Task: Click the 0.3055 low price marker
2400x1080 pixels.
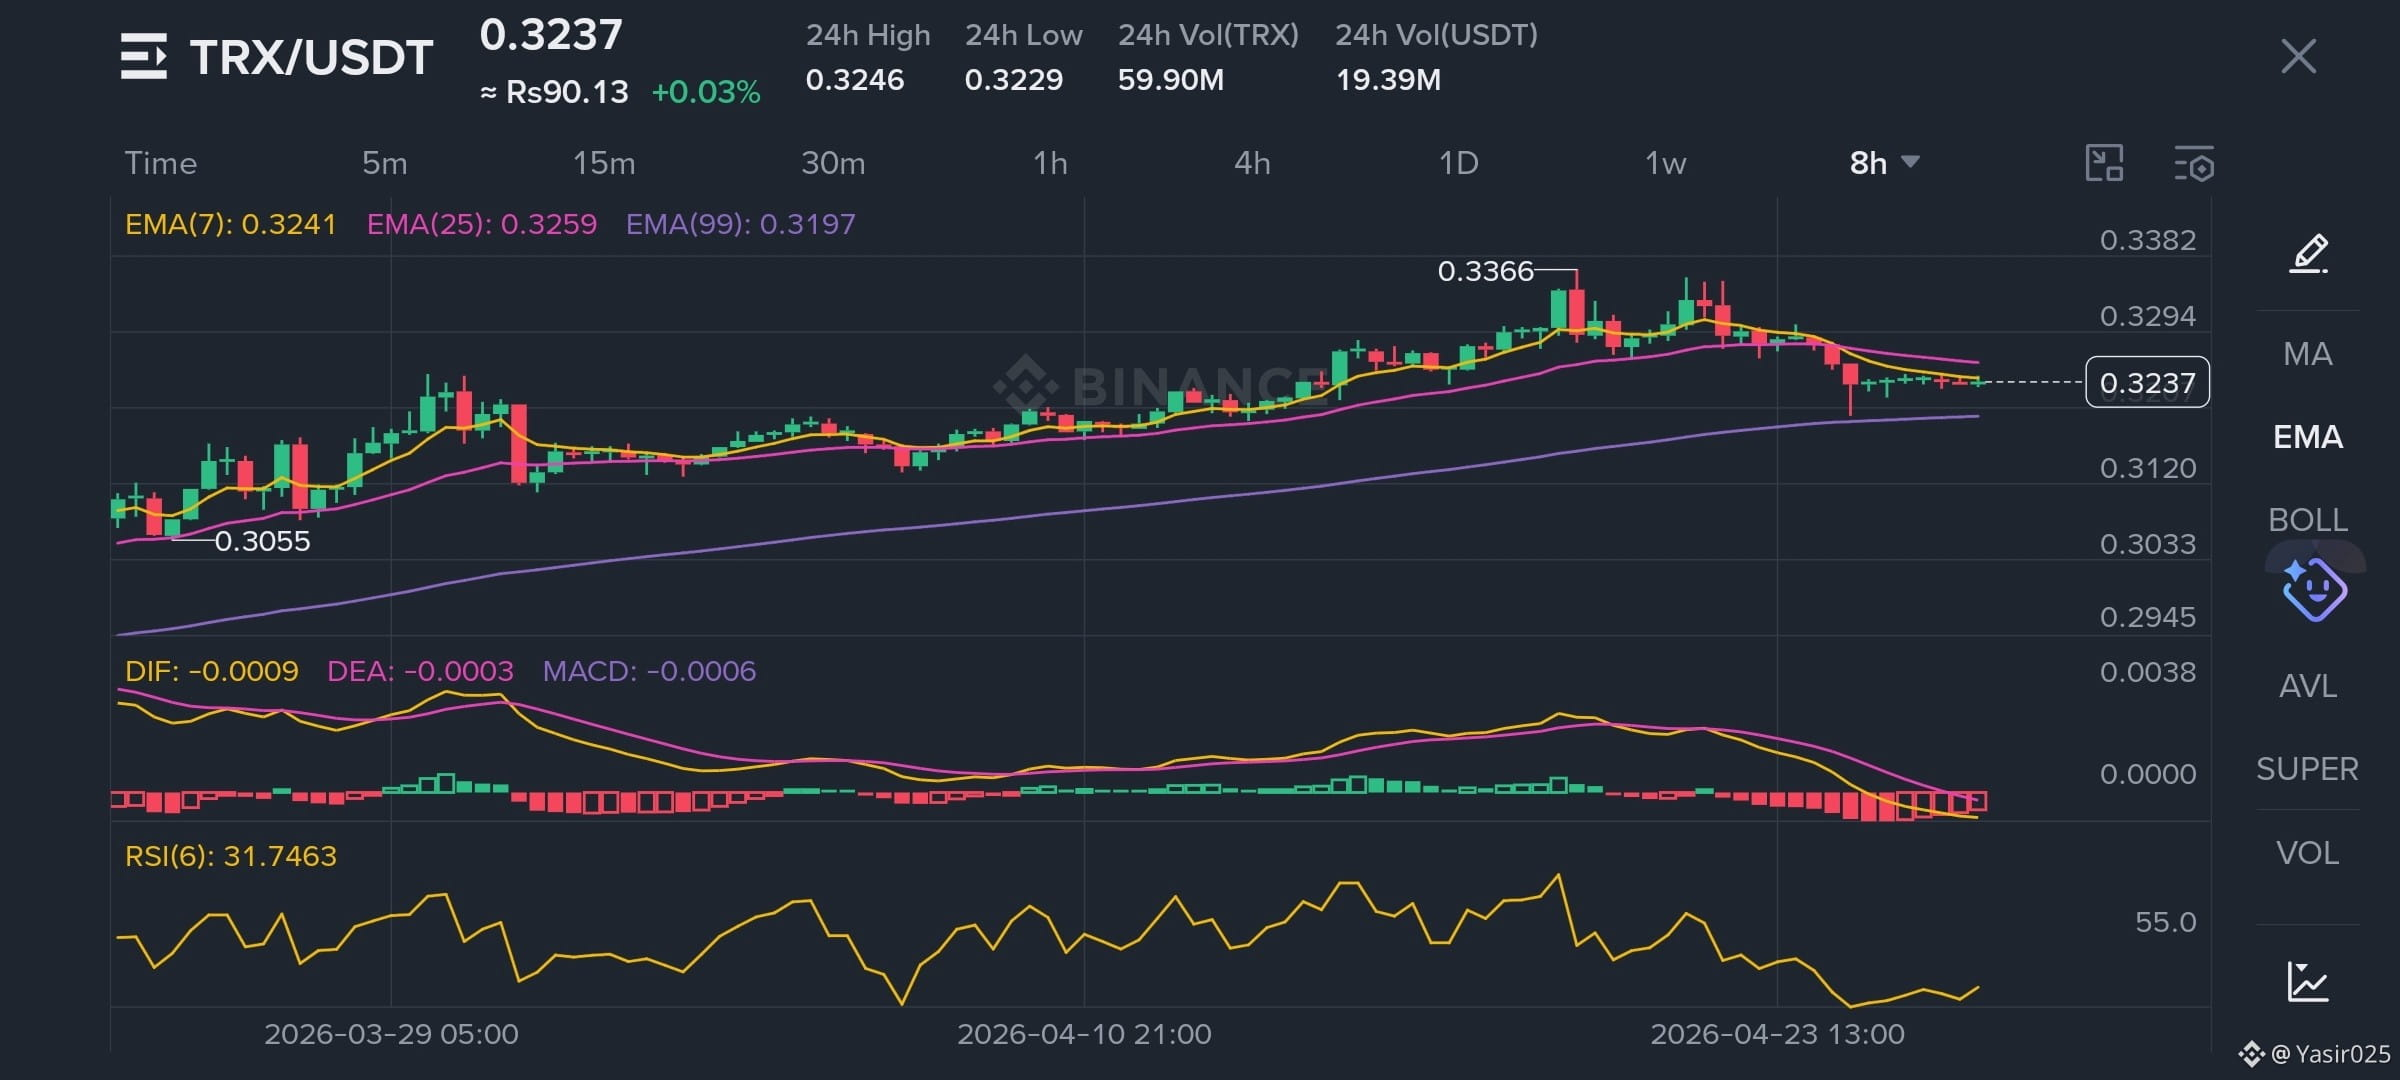Action: click(262, 541)
